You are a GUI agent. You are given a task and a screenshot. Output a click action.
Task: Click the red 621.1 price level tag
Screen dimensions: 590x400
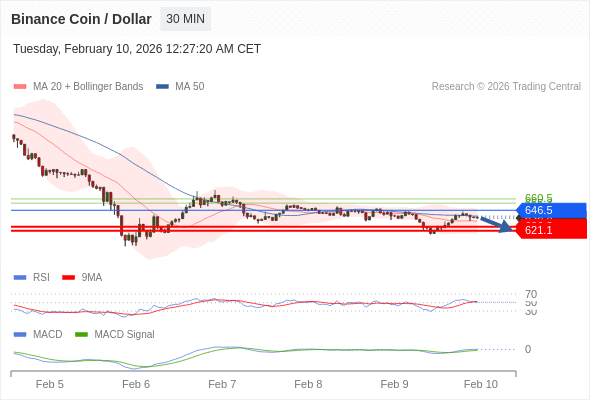(551, 230)
